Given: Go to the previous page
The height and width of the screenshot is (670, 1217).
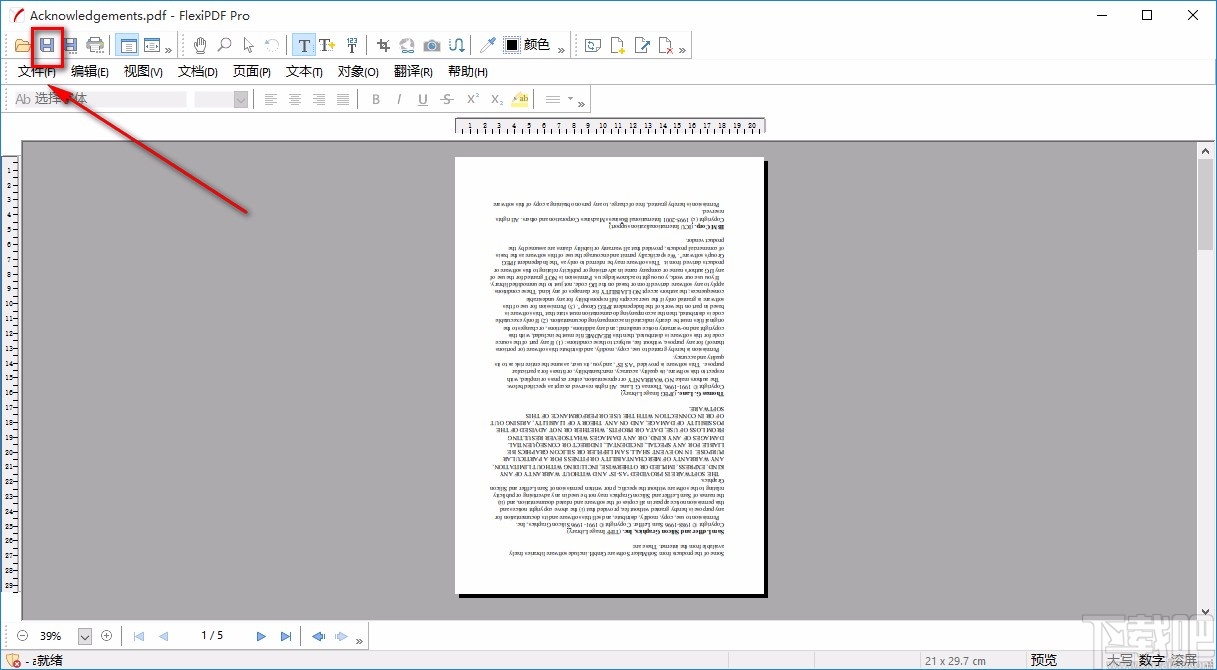Looking at the screenshot, I should pos(164,636).
